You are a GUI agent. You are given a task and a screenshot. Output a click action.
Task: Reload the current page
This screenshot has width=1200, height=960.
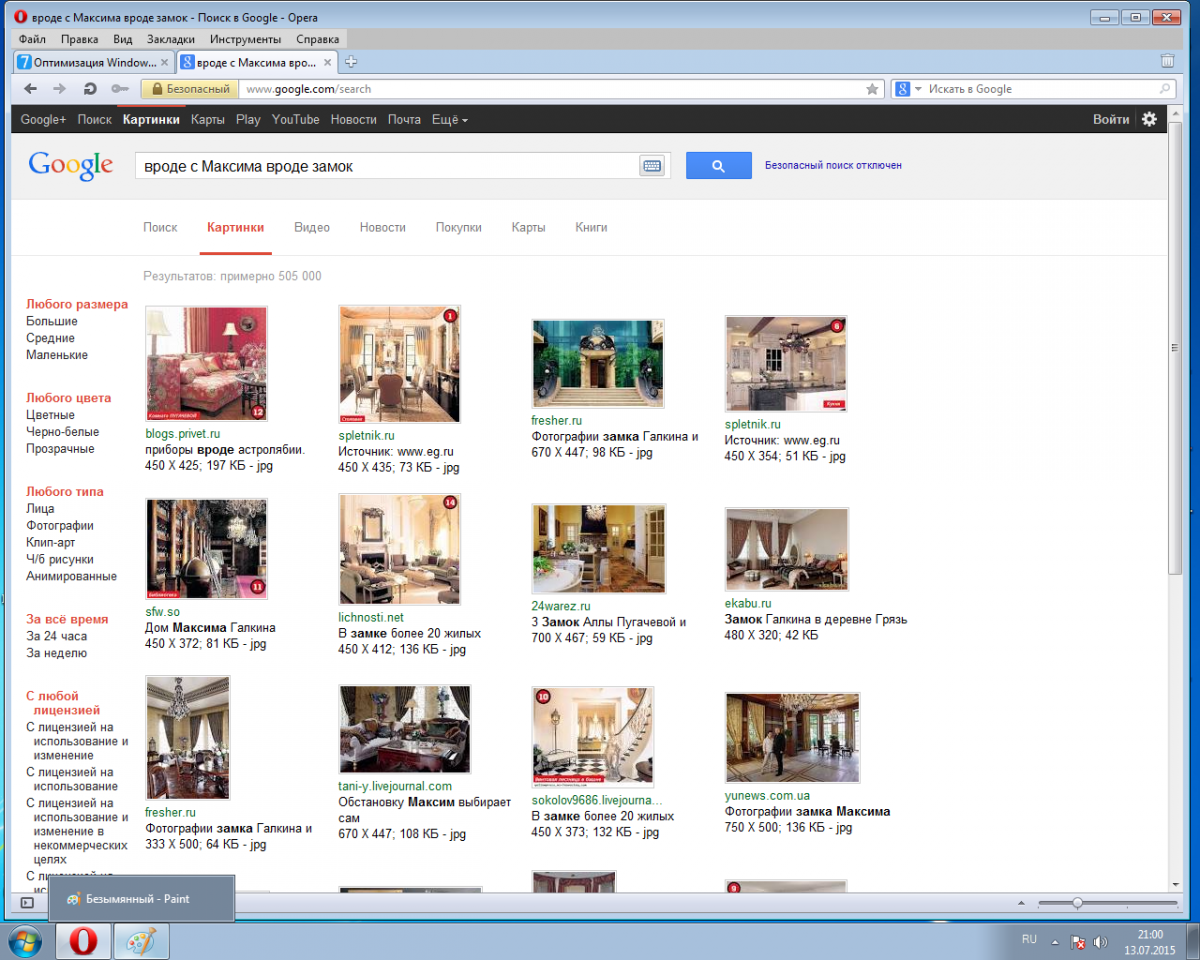tap(90, 89)
